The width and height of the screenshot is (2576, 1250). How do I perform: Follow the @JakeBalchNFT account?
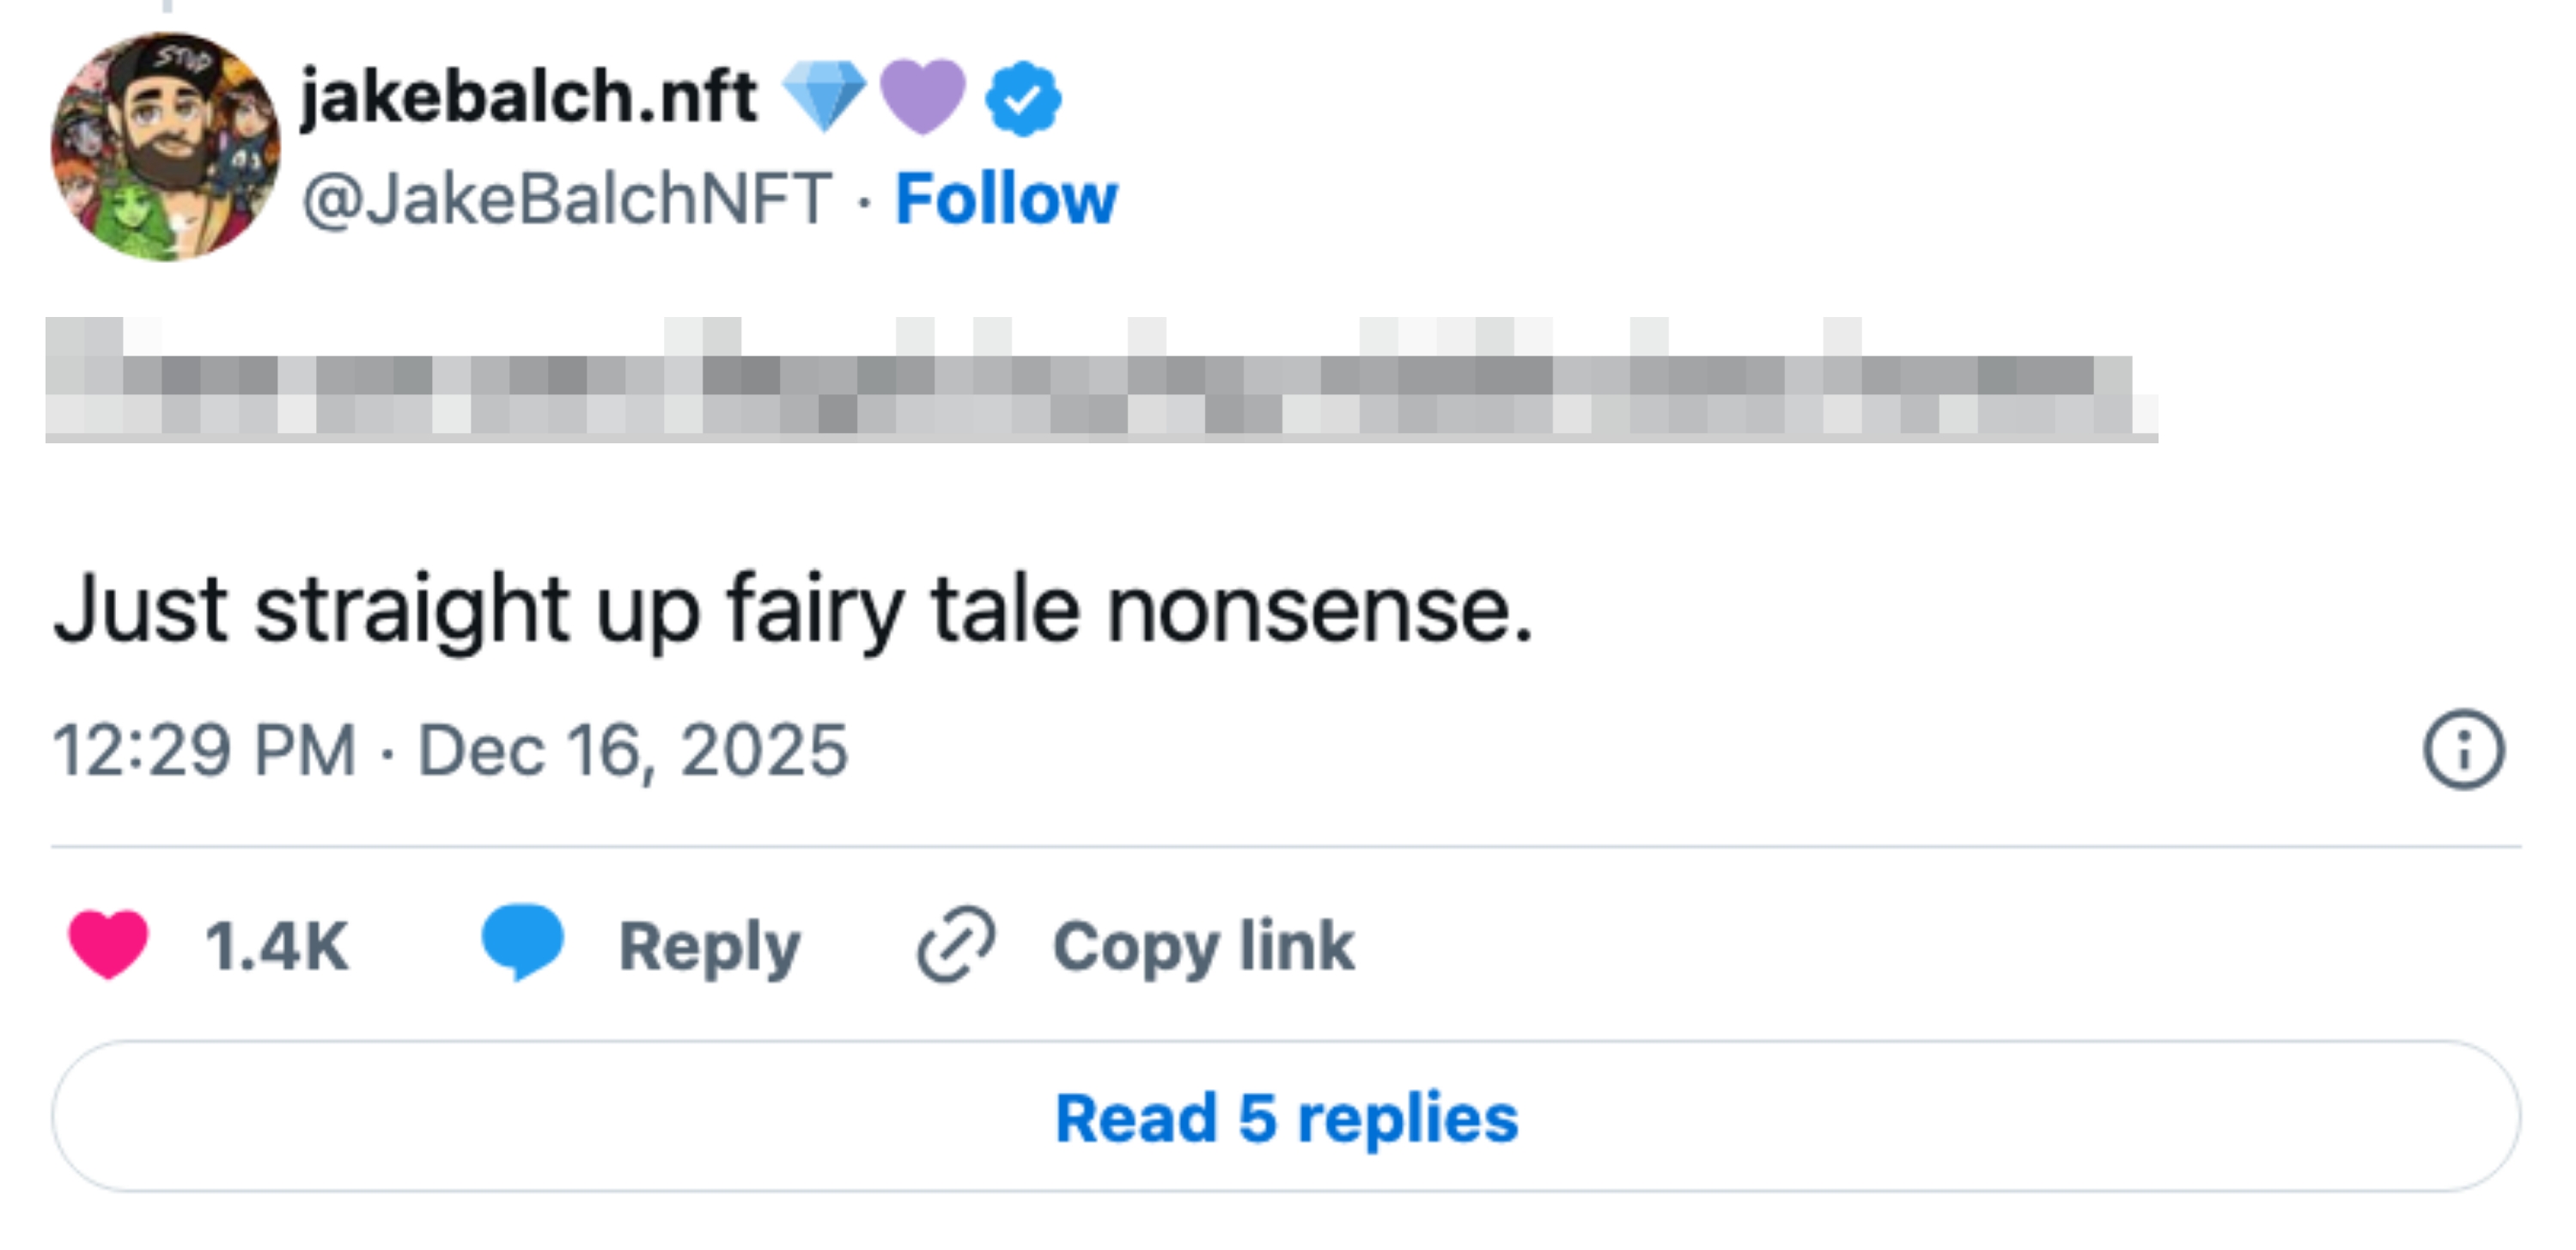coord(1005,198)
